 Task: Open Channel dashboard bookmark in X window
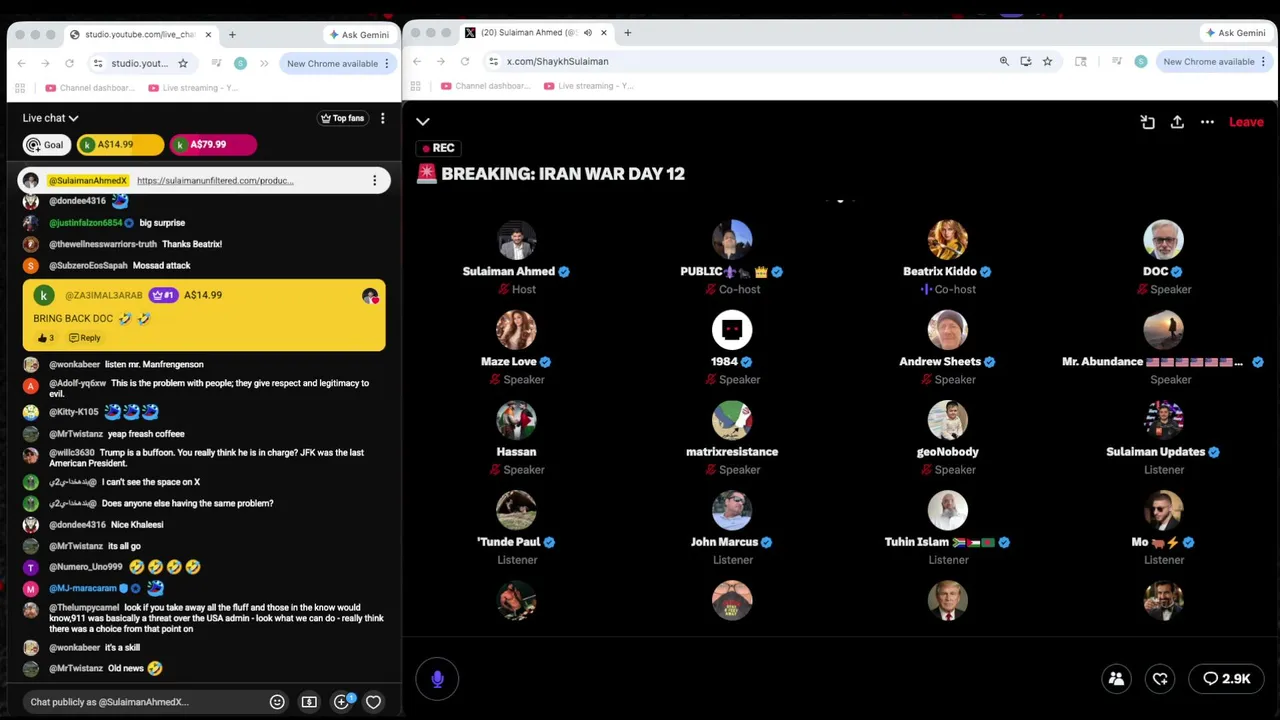pos(484,86)
